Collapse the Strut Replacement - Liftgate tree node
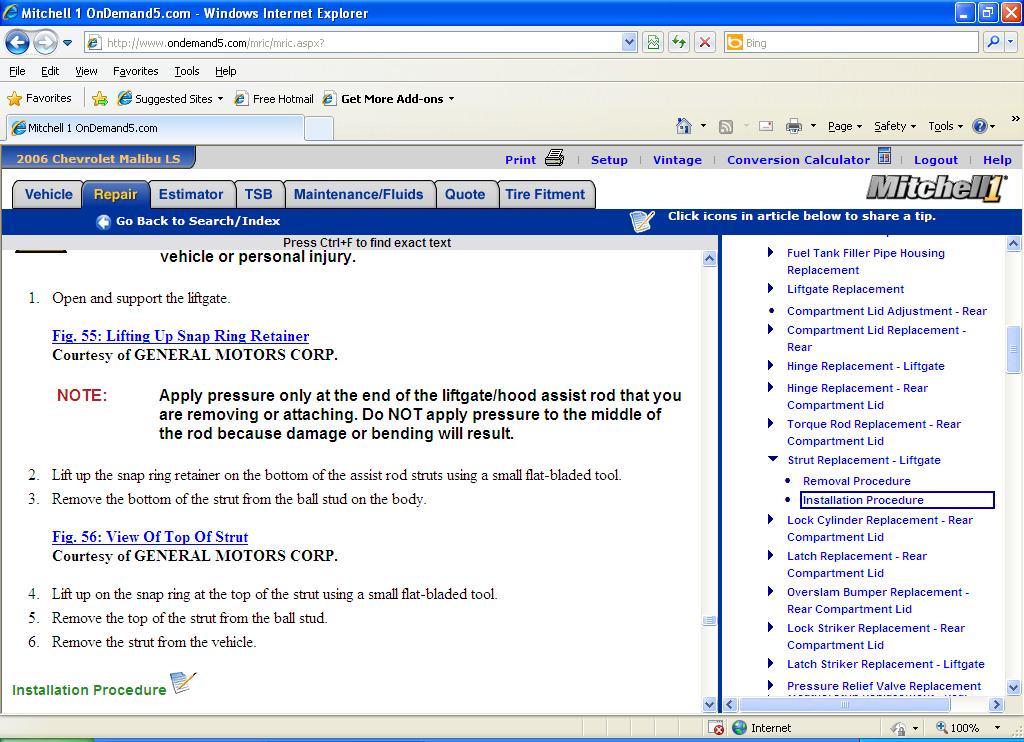1024x742 pixels. tap(773, 459)
